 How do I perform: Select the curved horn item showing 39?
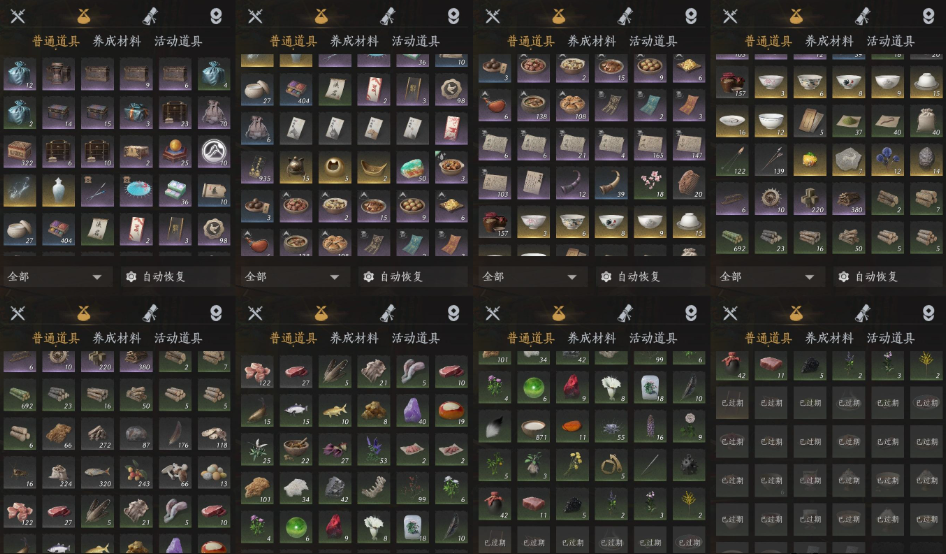click(611, 183)
